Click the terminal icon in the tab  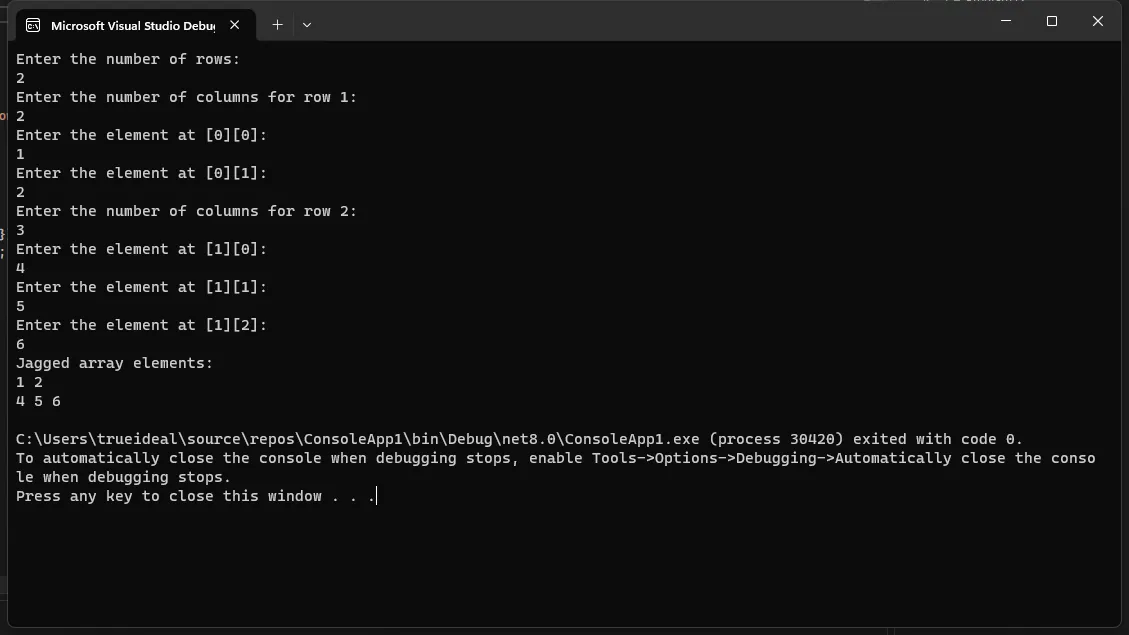pyautogui.click(x=33, y=25)
